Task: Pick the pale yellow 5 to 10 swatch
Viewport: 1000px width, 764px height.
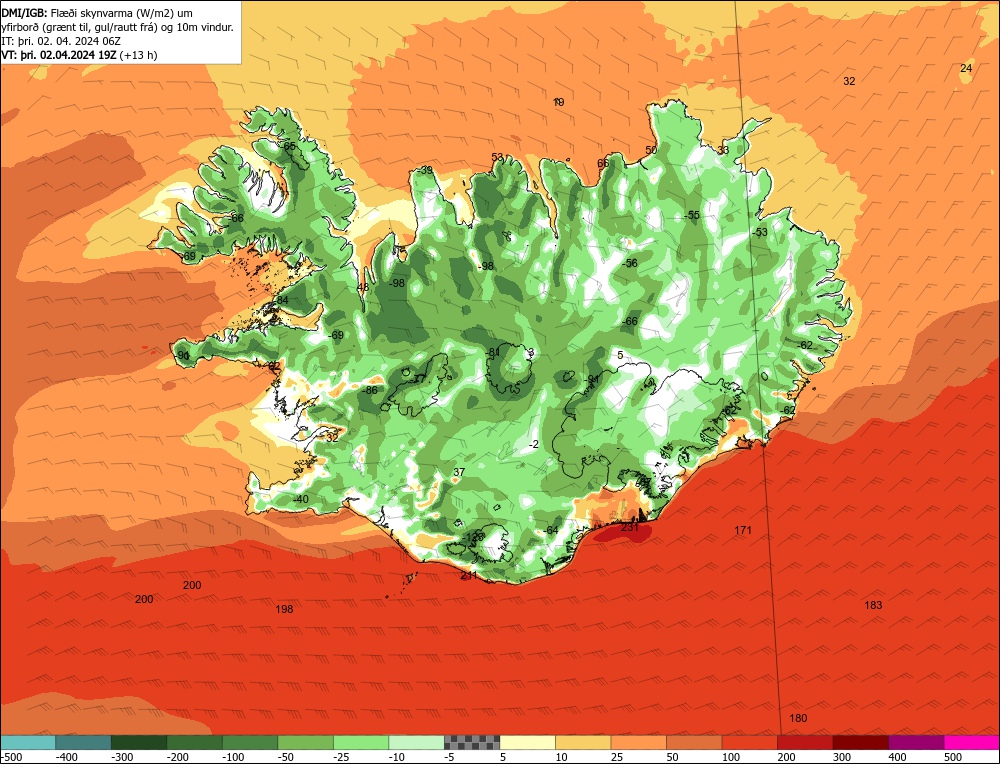Action: (527, 742)
